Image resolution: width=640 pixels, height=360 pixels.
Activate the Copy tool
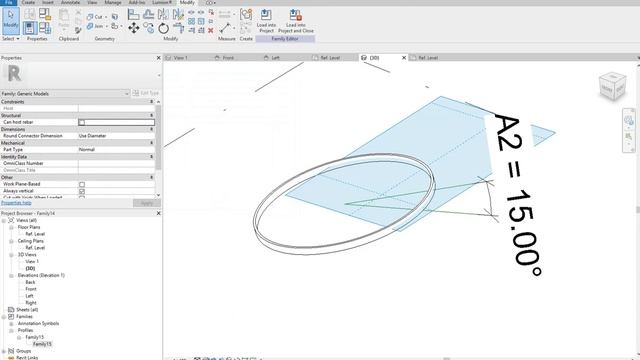coord(149,28)
